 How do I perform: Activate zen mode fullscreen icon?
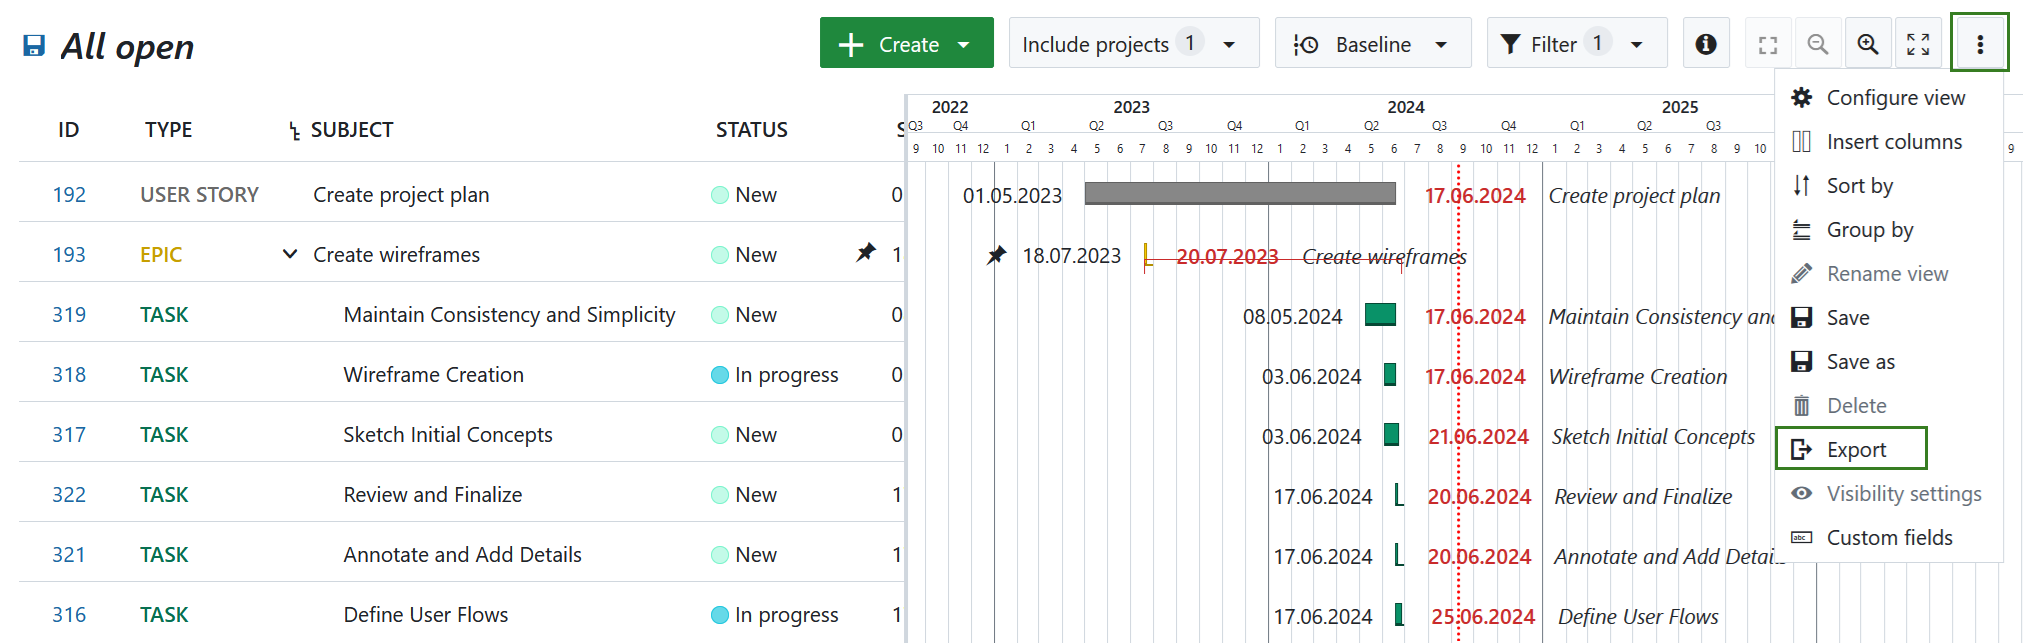pos(1917,44)
